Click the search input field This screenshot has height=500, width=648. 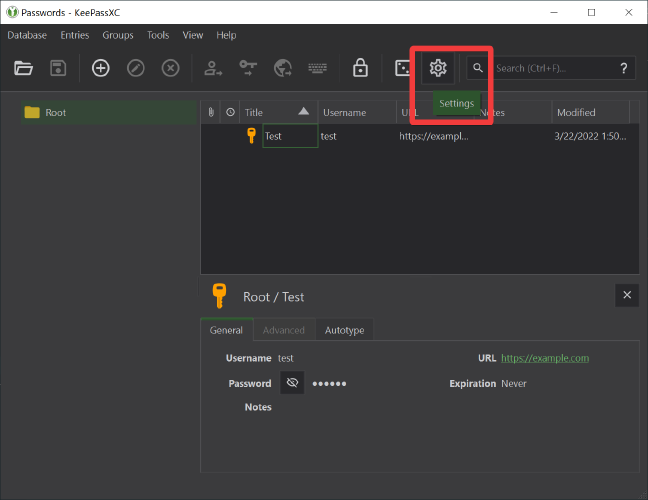[x=553, y=68]
